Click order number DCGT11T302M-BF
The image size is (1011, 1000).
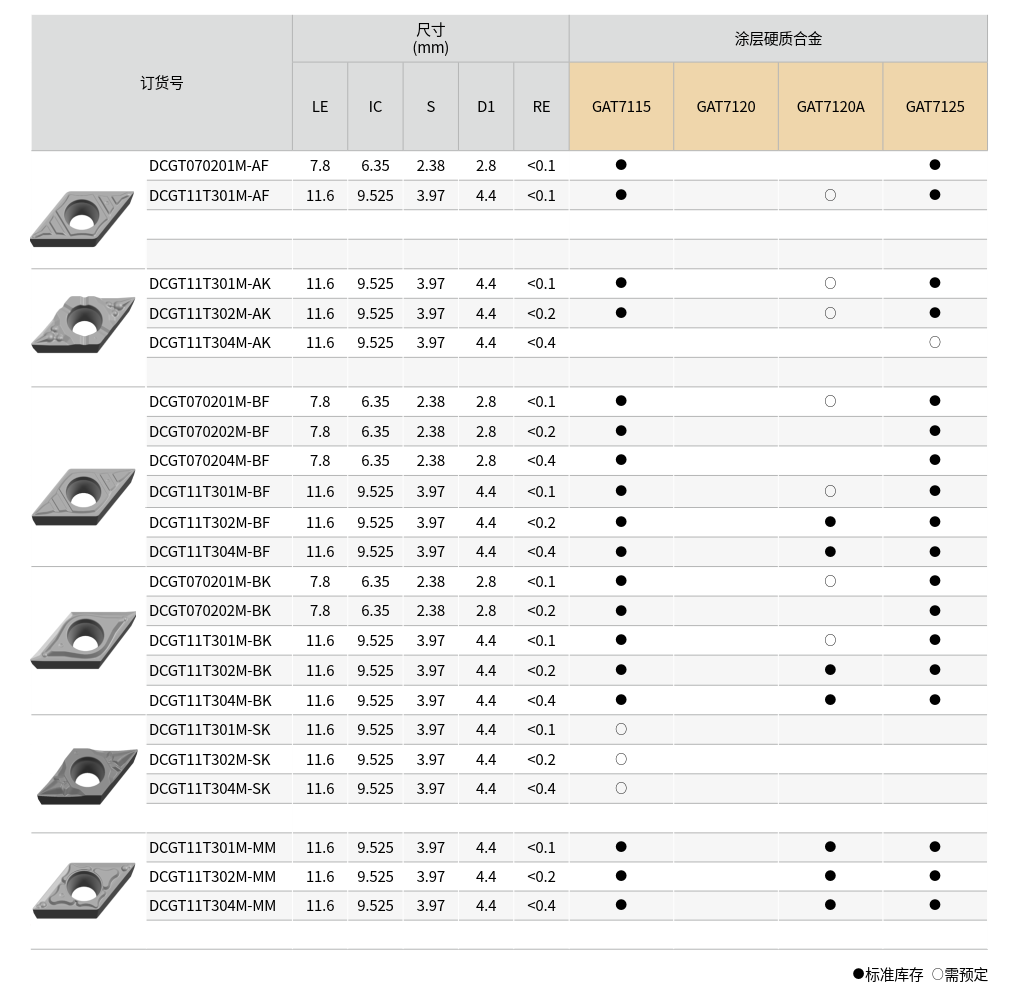tap(210, 522)
